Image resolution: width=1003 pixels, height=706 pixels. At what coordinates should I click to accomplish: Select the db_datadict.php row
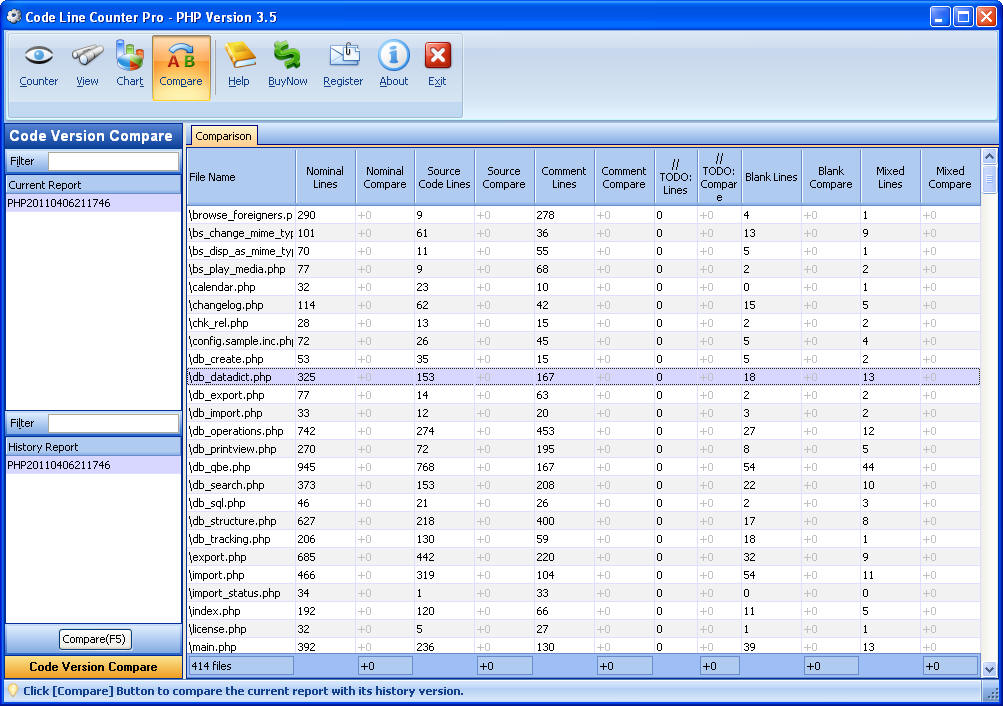click(x=400, y=377)
